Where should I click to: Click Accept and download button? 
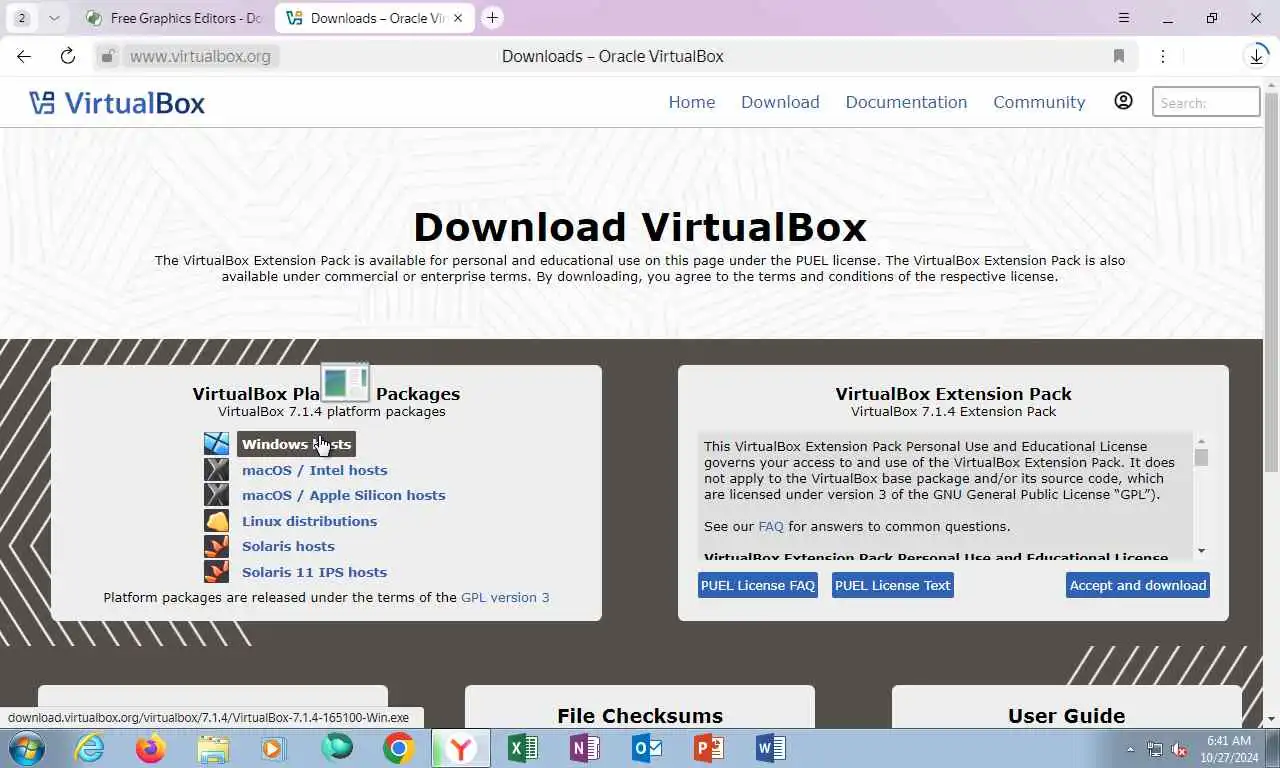(x=1138, y=585)
